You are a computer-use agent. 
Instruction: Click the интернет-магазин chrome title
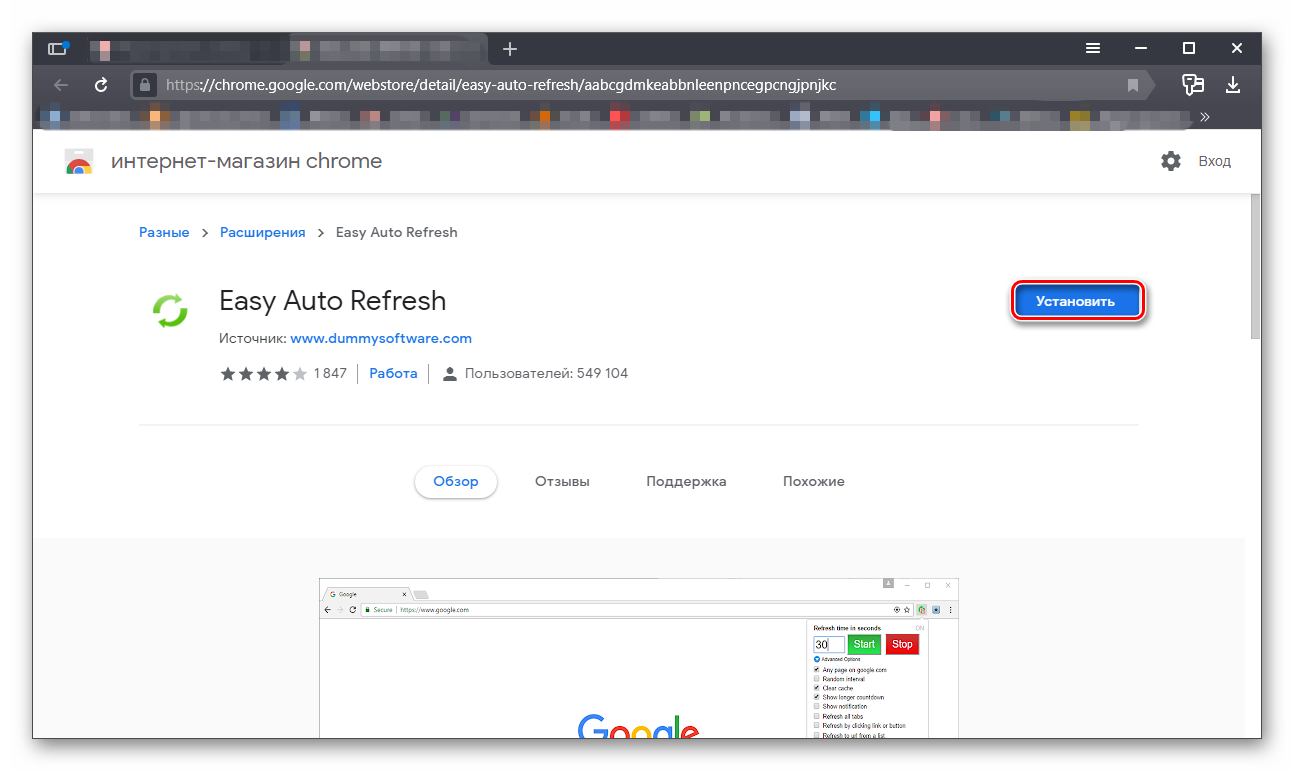(246, 161)
